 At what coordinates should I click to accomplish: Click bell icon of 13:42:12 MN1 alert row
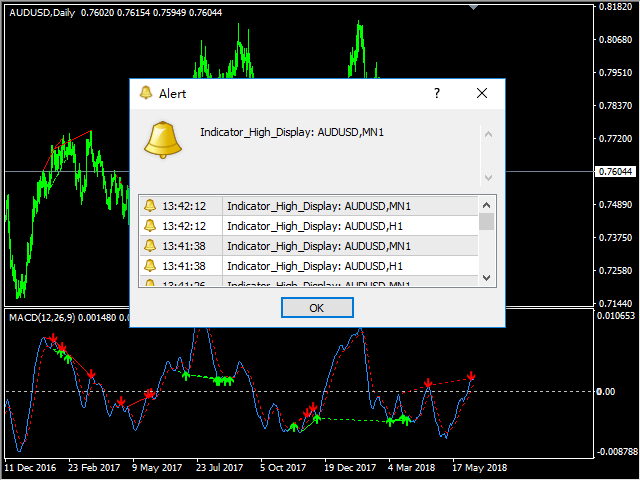(150, 206)
